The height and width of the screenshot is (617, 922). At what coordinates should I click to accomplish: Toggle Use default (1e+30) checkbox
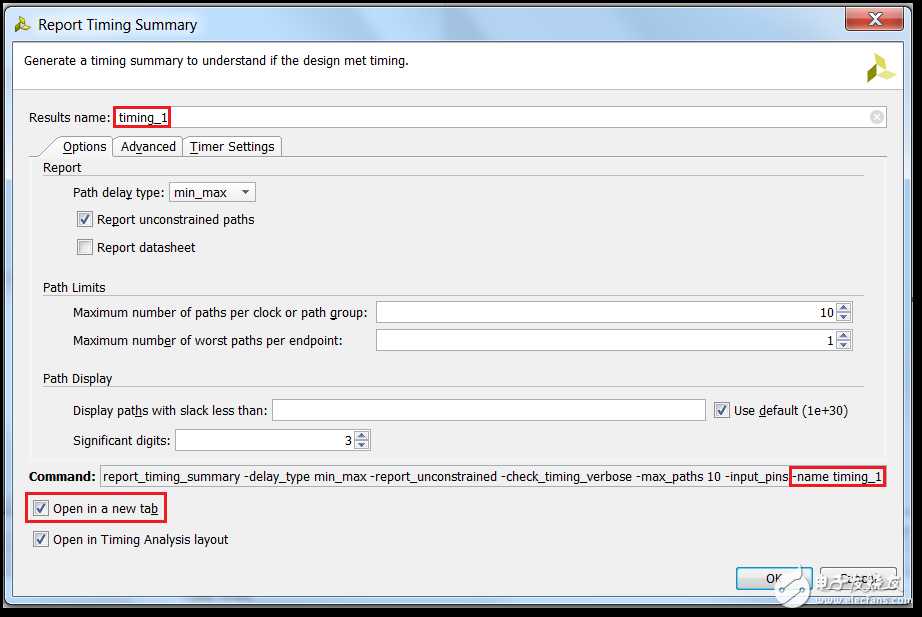tap(722, 410)
